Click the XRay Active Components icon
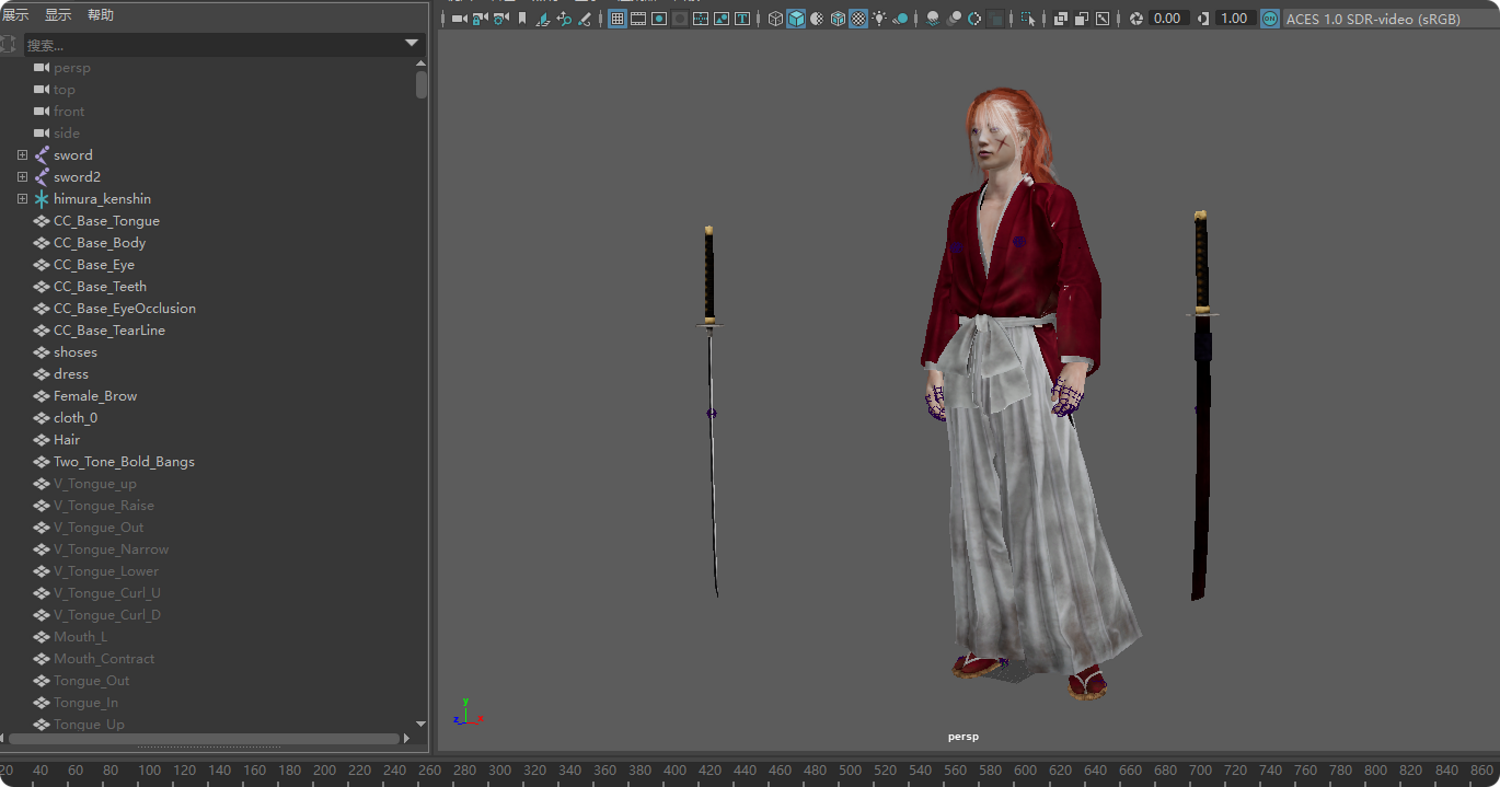 coord(1081,18)
